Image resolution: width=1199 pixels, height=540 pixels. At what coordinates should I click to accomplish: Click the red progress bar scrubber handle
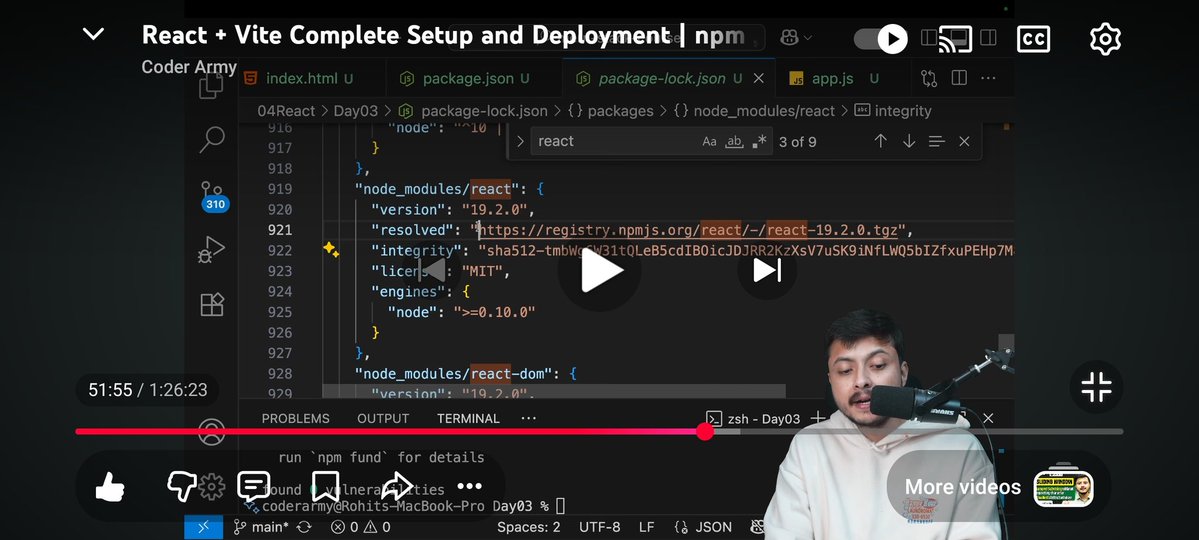(x=705, y=431)
